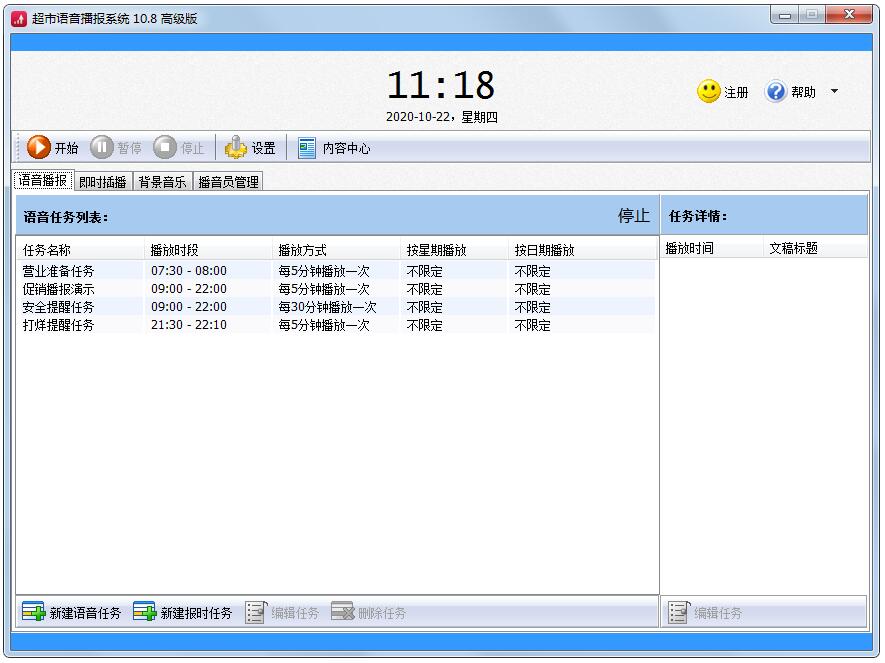Switch to the 即时插播 tab
The width and height of the screenshot is (885, 663).
(x=103, y=182)
